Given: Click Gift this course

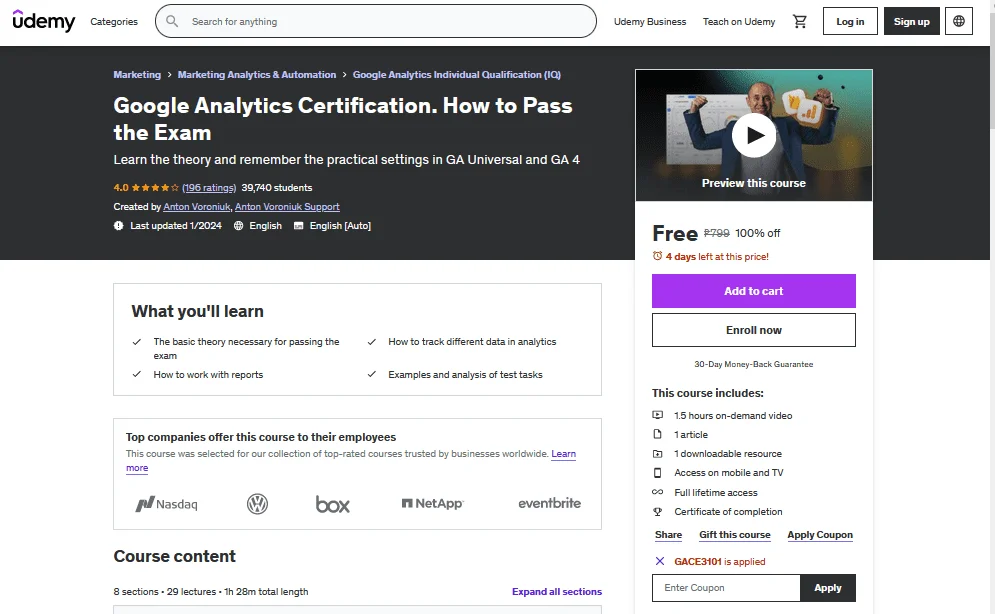Looking at the screenshot, I should click(x=735, y=535).
